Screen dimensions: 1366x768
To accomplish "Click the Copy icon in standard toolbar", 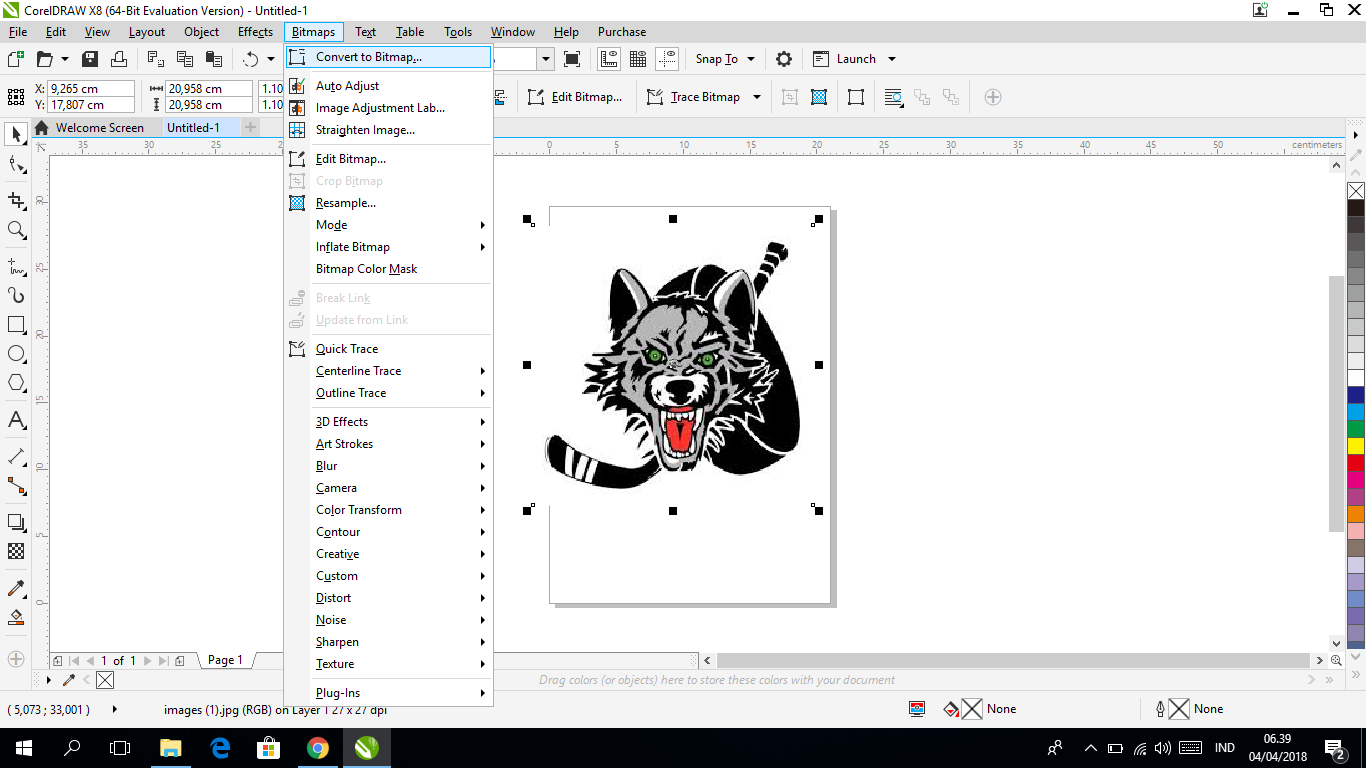I will click(184, 59).
